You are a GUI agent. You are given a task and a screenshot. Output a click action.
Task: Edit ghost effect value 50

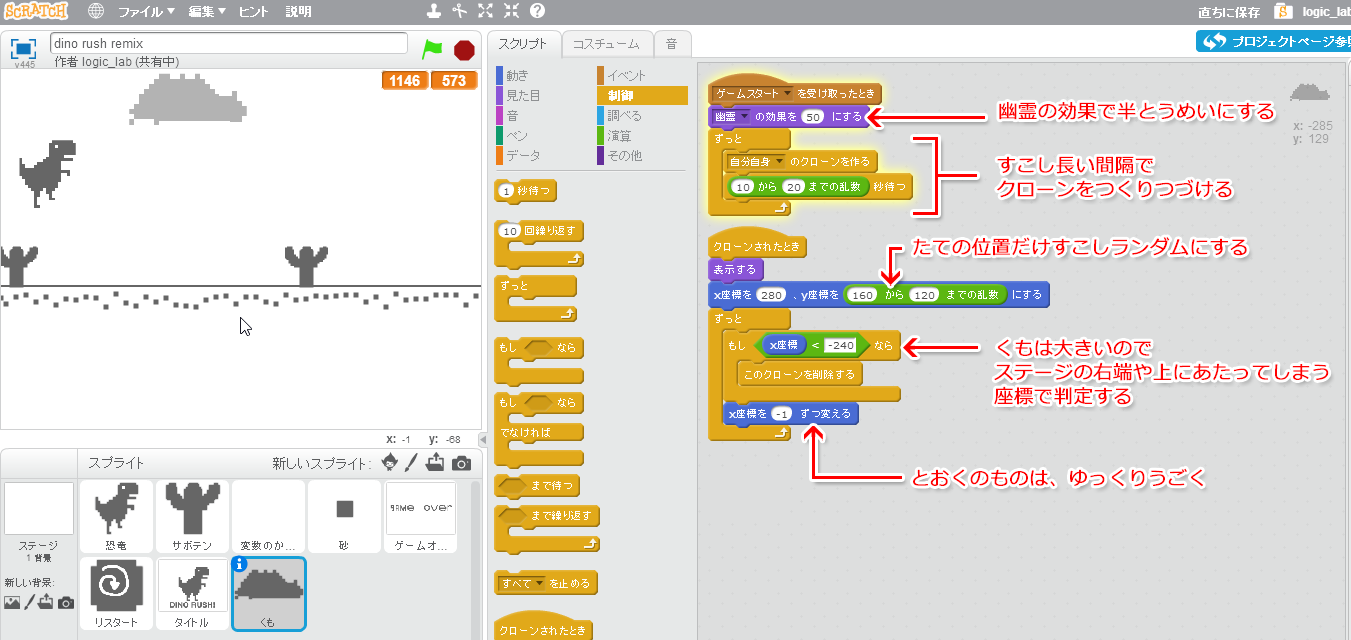812,116
